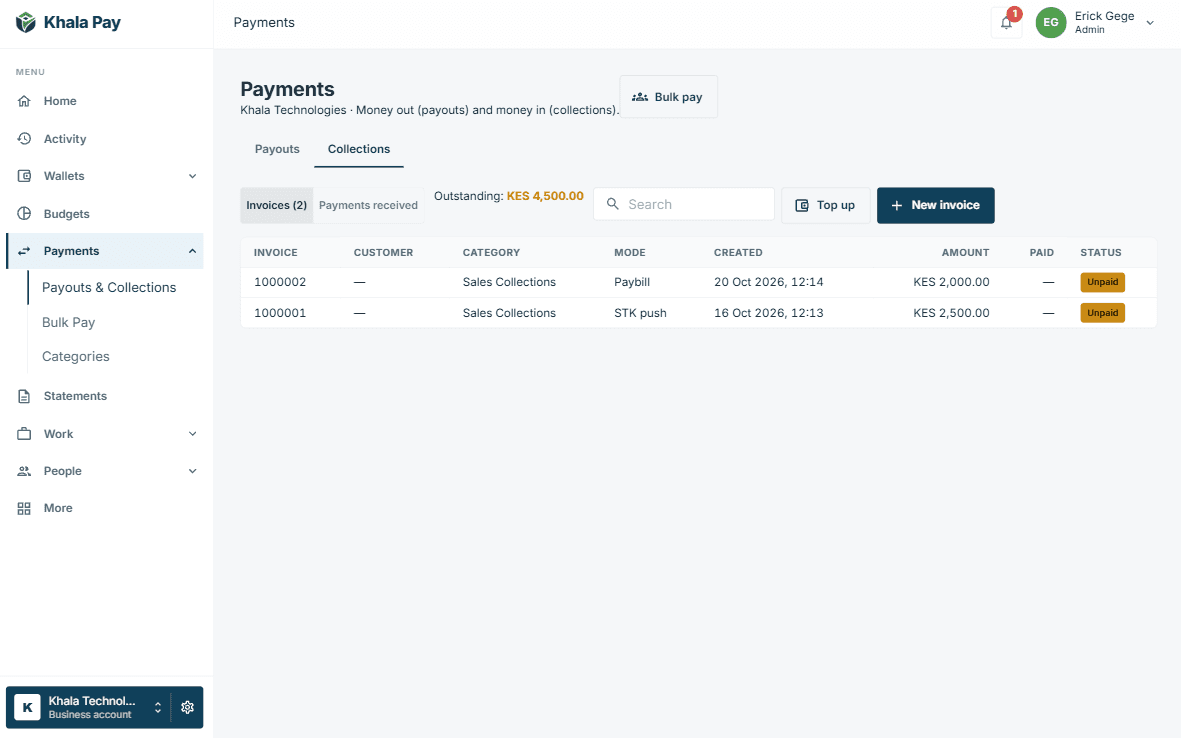Click the EG user avatar
This screenshot has width=1181, height=738.
pos(1051,23)
